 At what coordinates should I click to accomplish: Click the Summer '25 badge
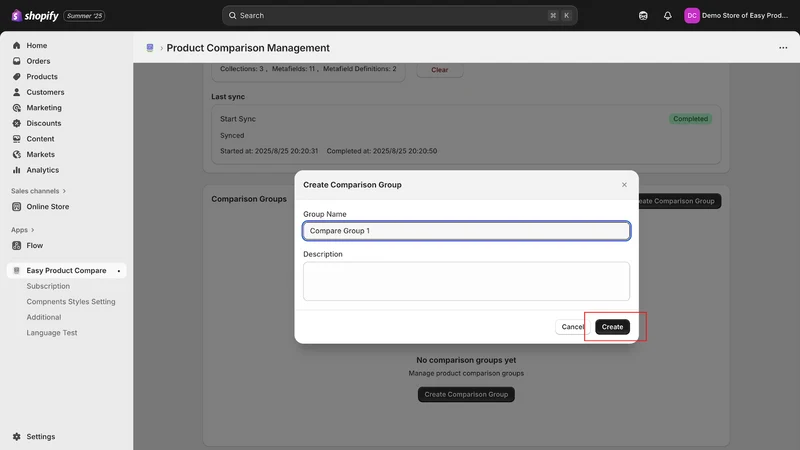(84, 16)
